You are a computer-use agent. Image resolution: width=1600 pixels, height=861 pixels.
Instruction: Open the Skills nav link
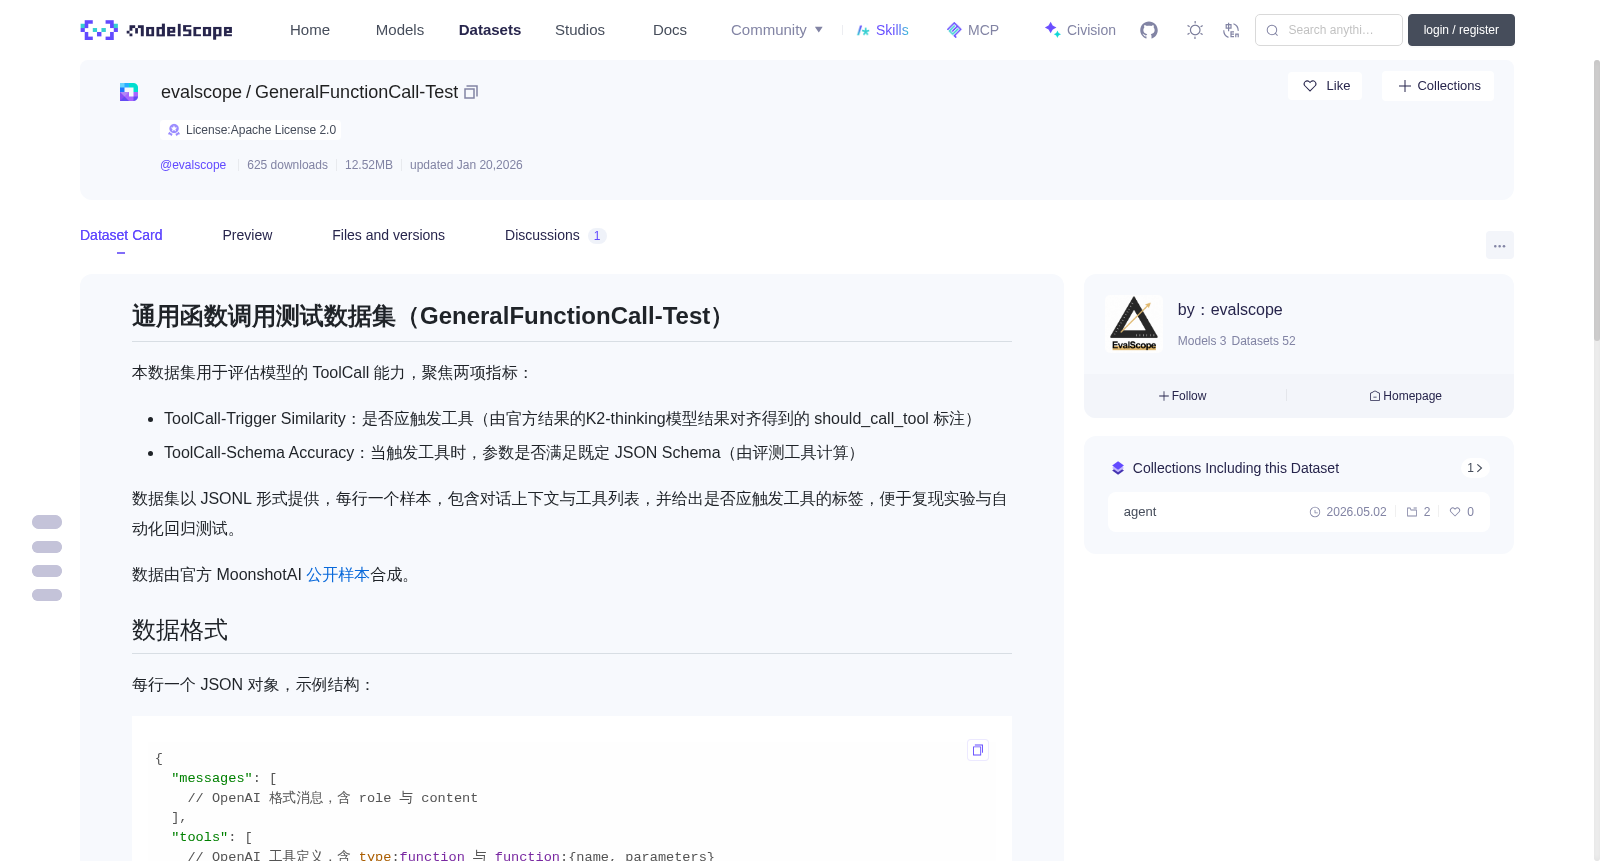[883, 30]
